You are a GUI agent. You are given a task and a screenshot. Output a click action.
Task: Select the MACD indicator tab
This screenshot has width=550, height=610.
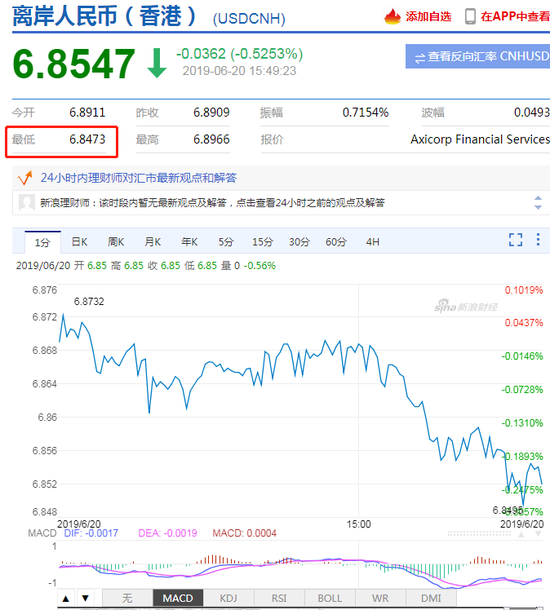pos(178,598)
